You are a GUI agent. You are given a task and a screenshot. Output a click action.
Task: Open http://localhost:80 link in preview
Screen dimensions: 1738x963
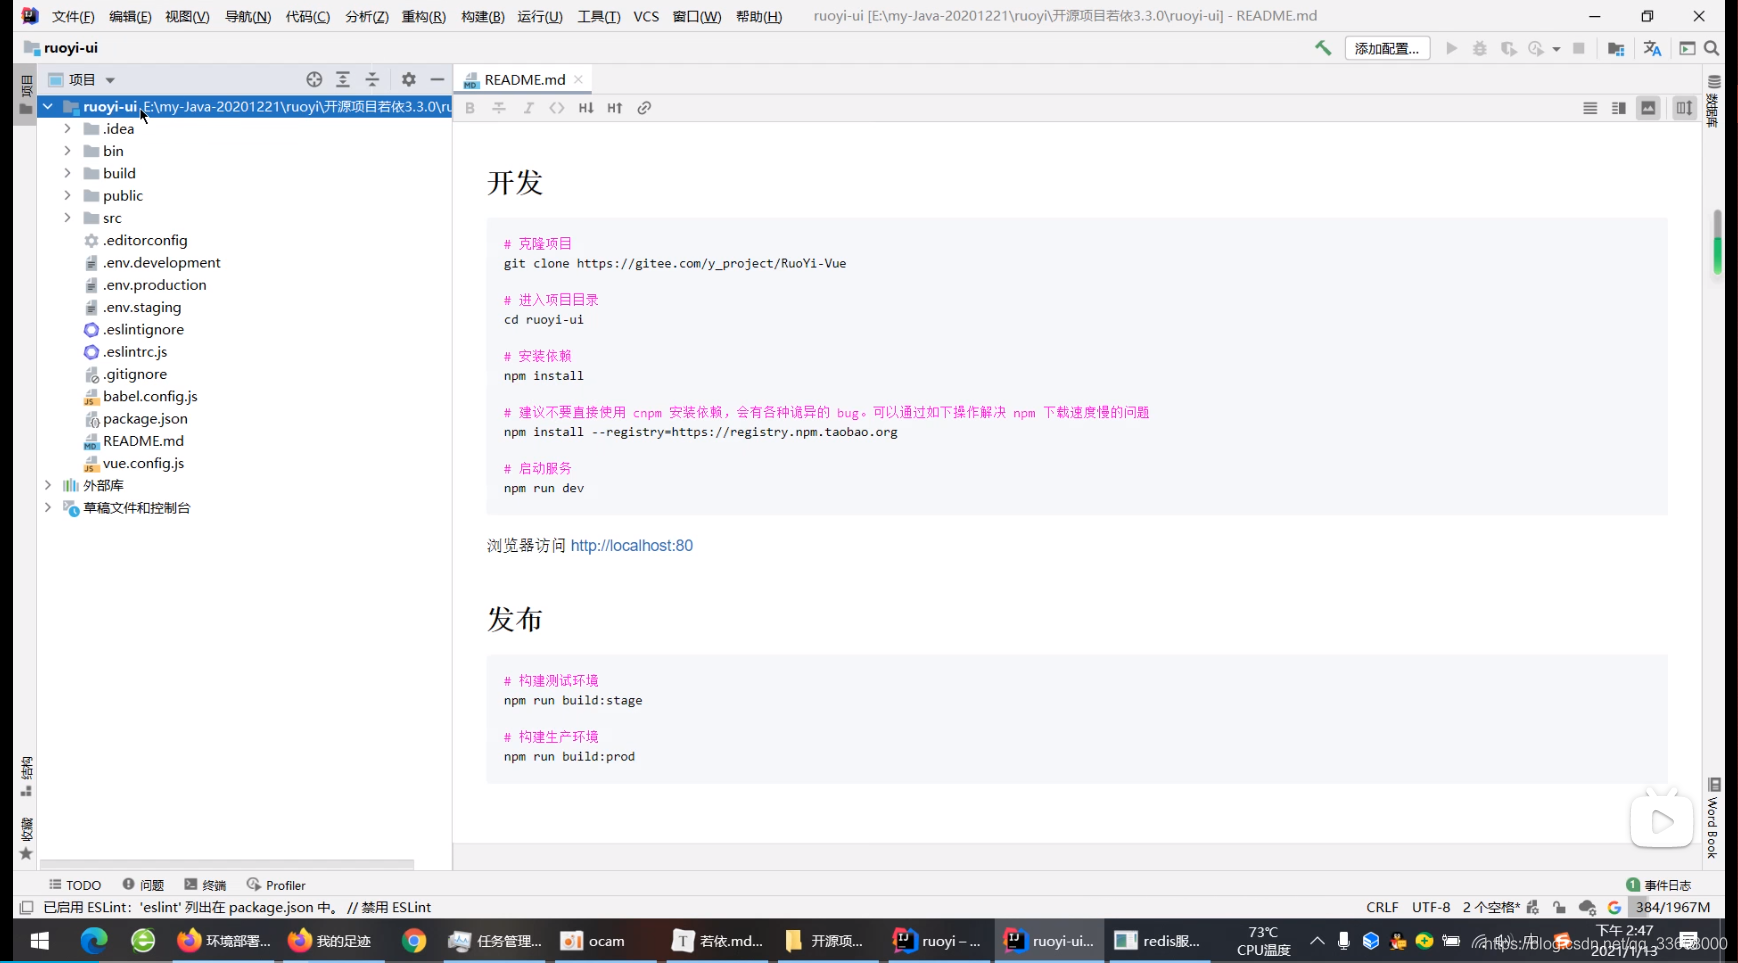pyautogui.click(x=631, y=545)
